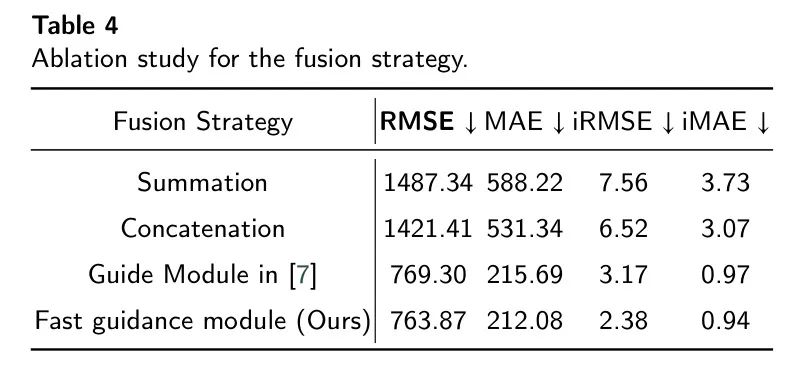Click the Summation row label
The height and width of the screenshot is (378, 801).
coord(202,183)
